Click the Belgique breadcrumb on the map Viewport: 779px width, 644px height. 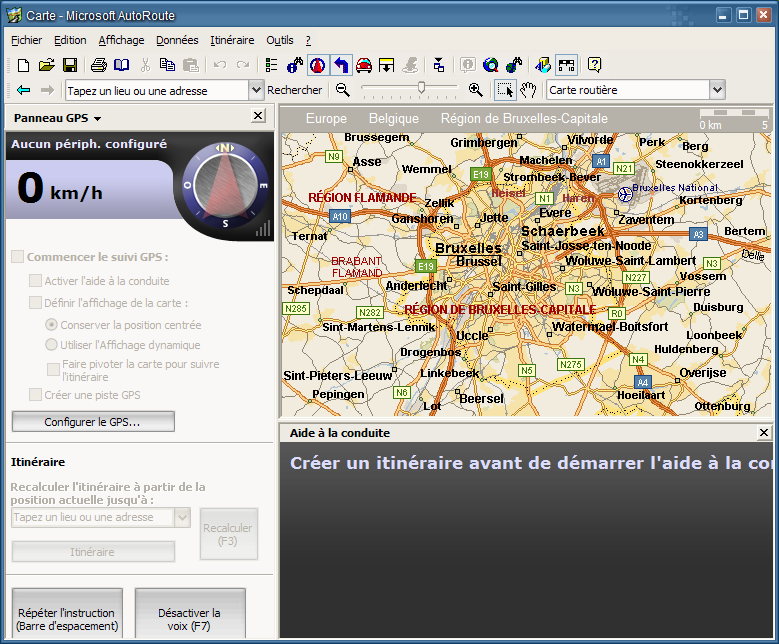[x=393, y=119]
